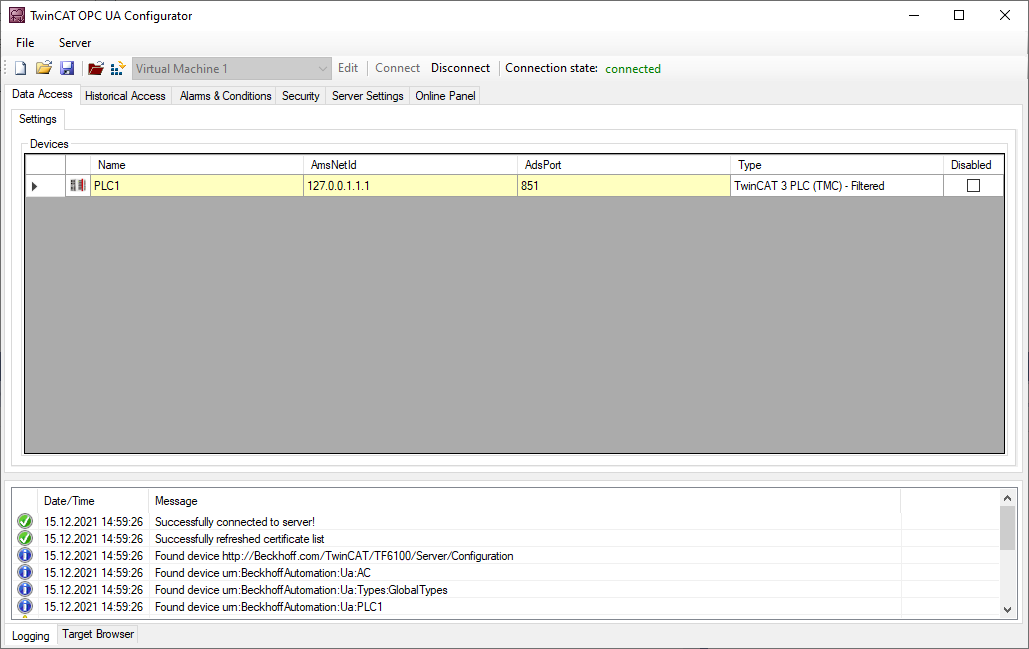Image resolution: width=1029 pixels, height=649 pixels.
Task: Open the Server Settings tab
Action: click(x=368, y=96)
